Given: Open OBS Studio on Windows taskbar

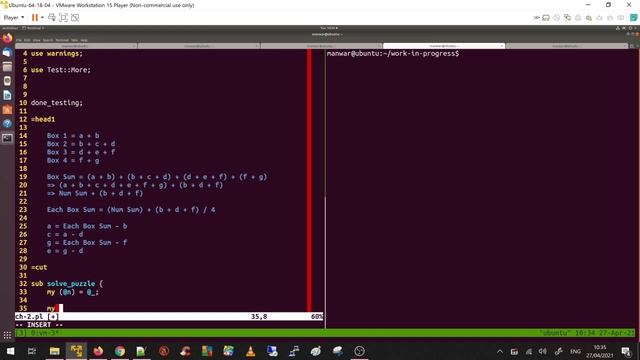Looking at the screenshot, I should pos(359,351).
